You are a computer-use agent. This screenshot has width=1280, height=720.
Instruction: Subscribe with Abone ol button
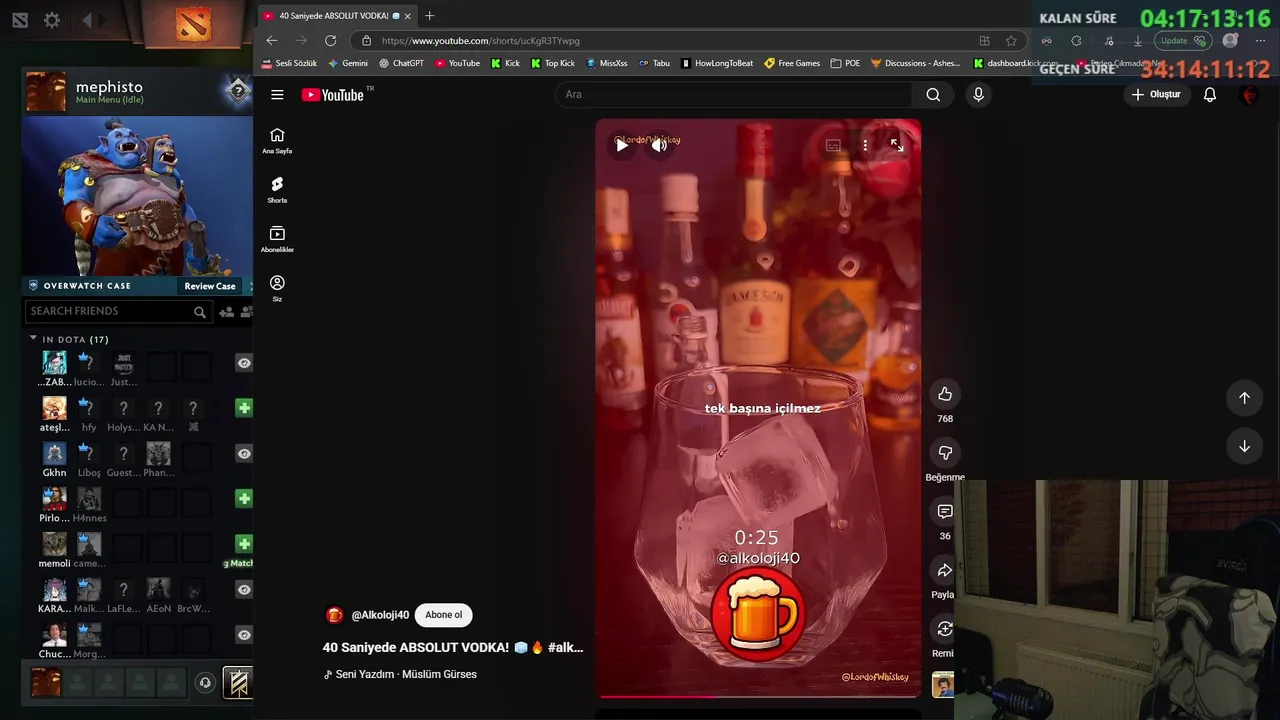pyautogui.click(x=444, y=615)
